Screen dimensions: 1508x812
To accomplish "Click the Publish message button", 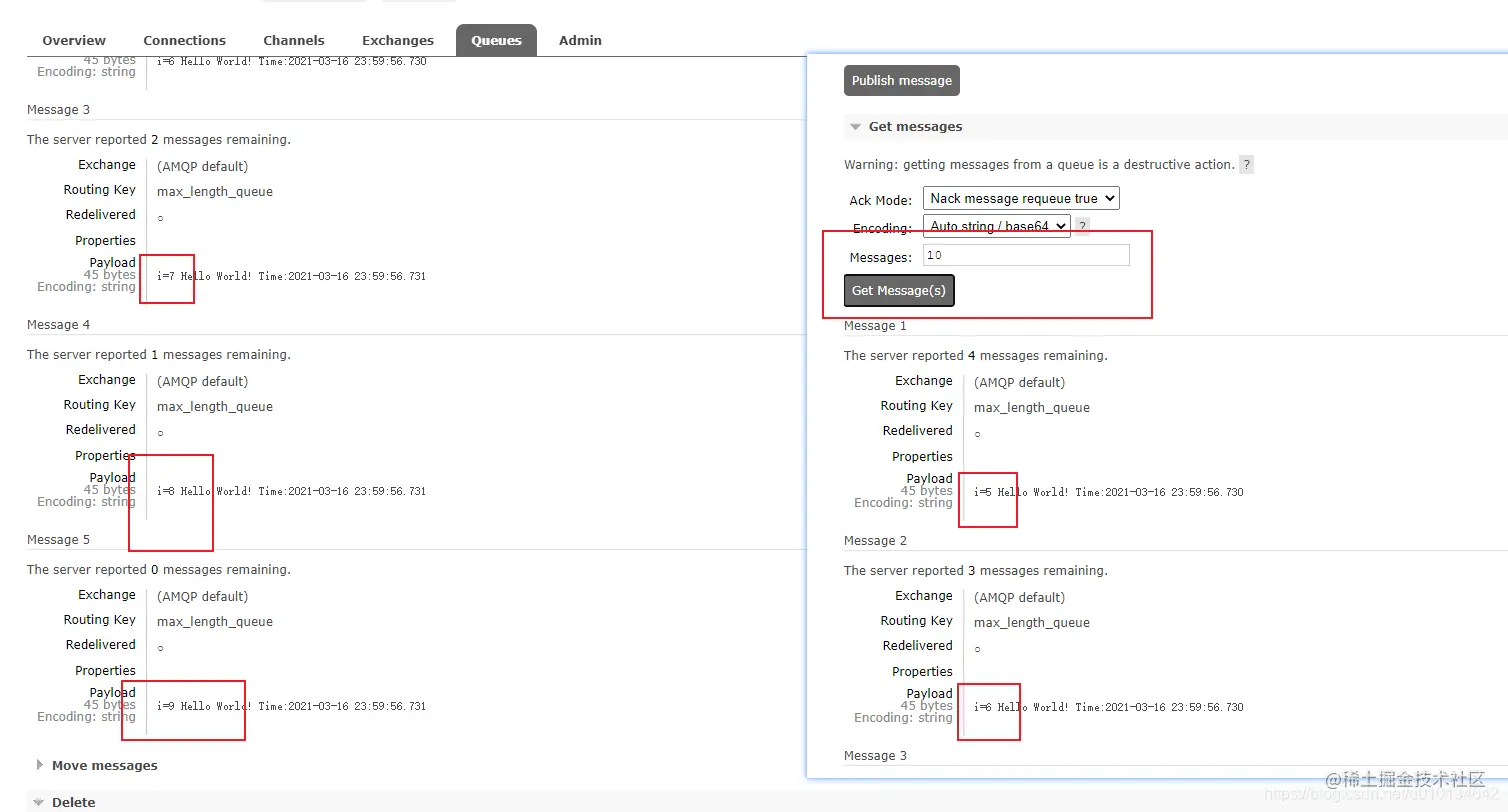I will [902, 81].
